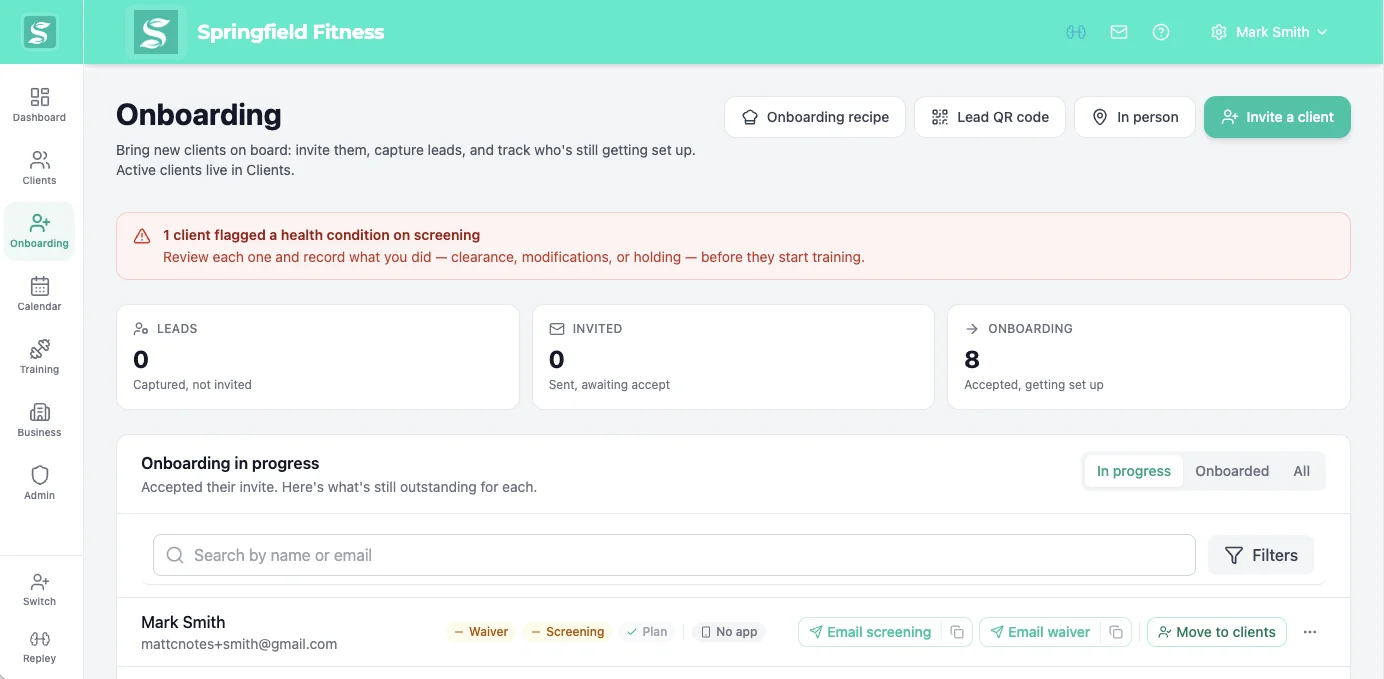Go to Clients in the sidebar
The width and height of the screenshot is (1384, 679).
pos(39,168)
